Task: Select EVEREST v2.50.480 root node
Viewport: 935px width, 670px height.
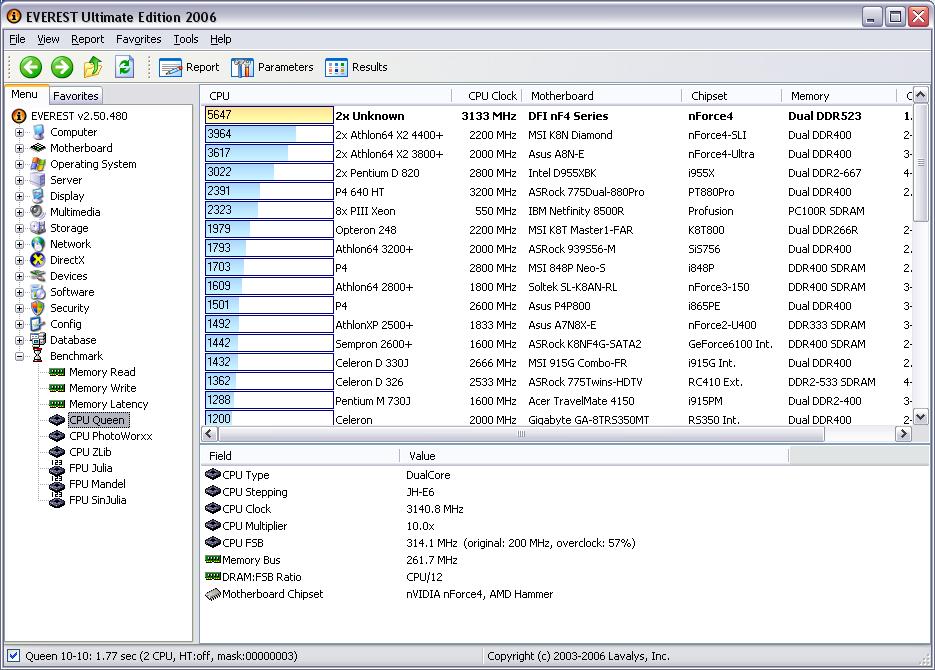Action: click(x=79, y=116)
